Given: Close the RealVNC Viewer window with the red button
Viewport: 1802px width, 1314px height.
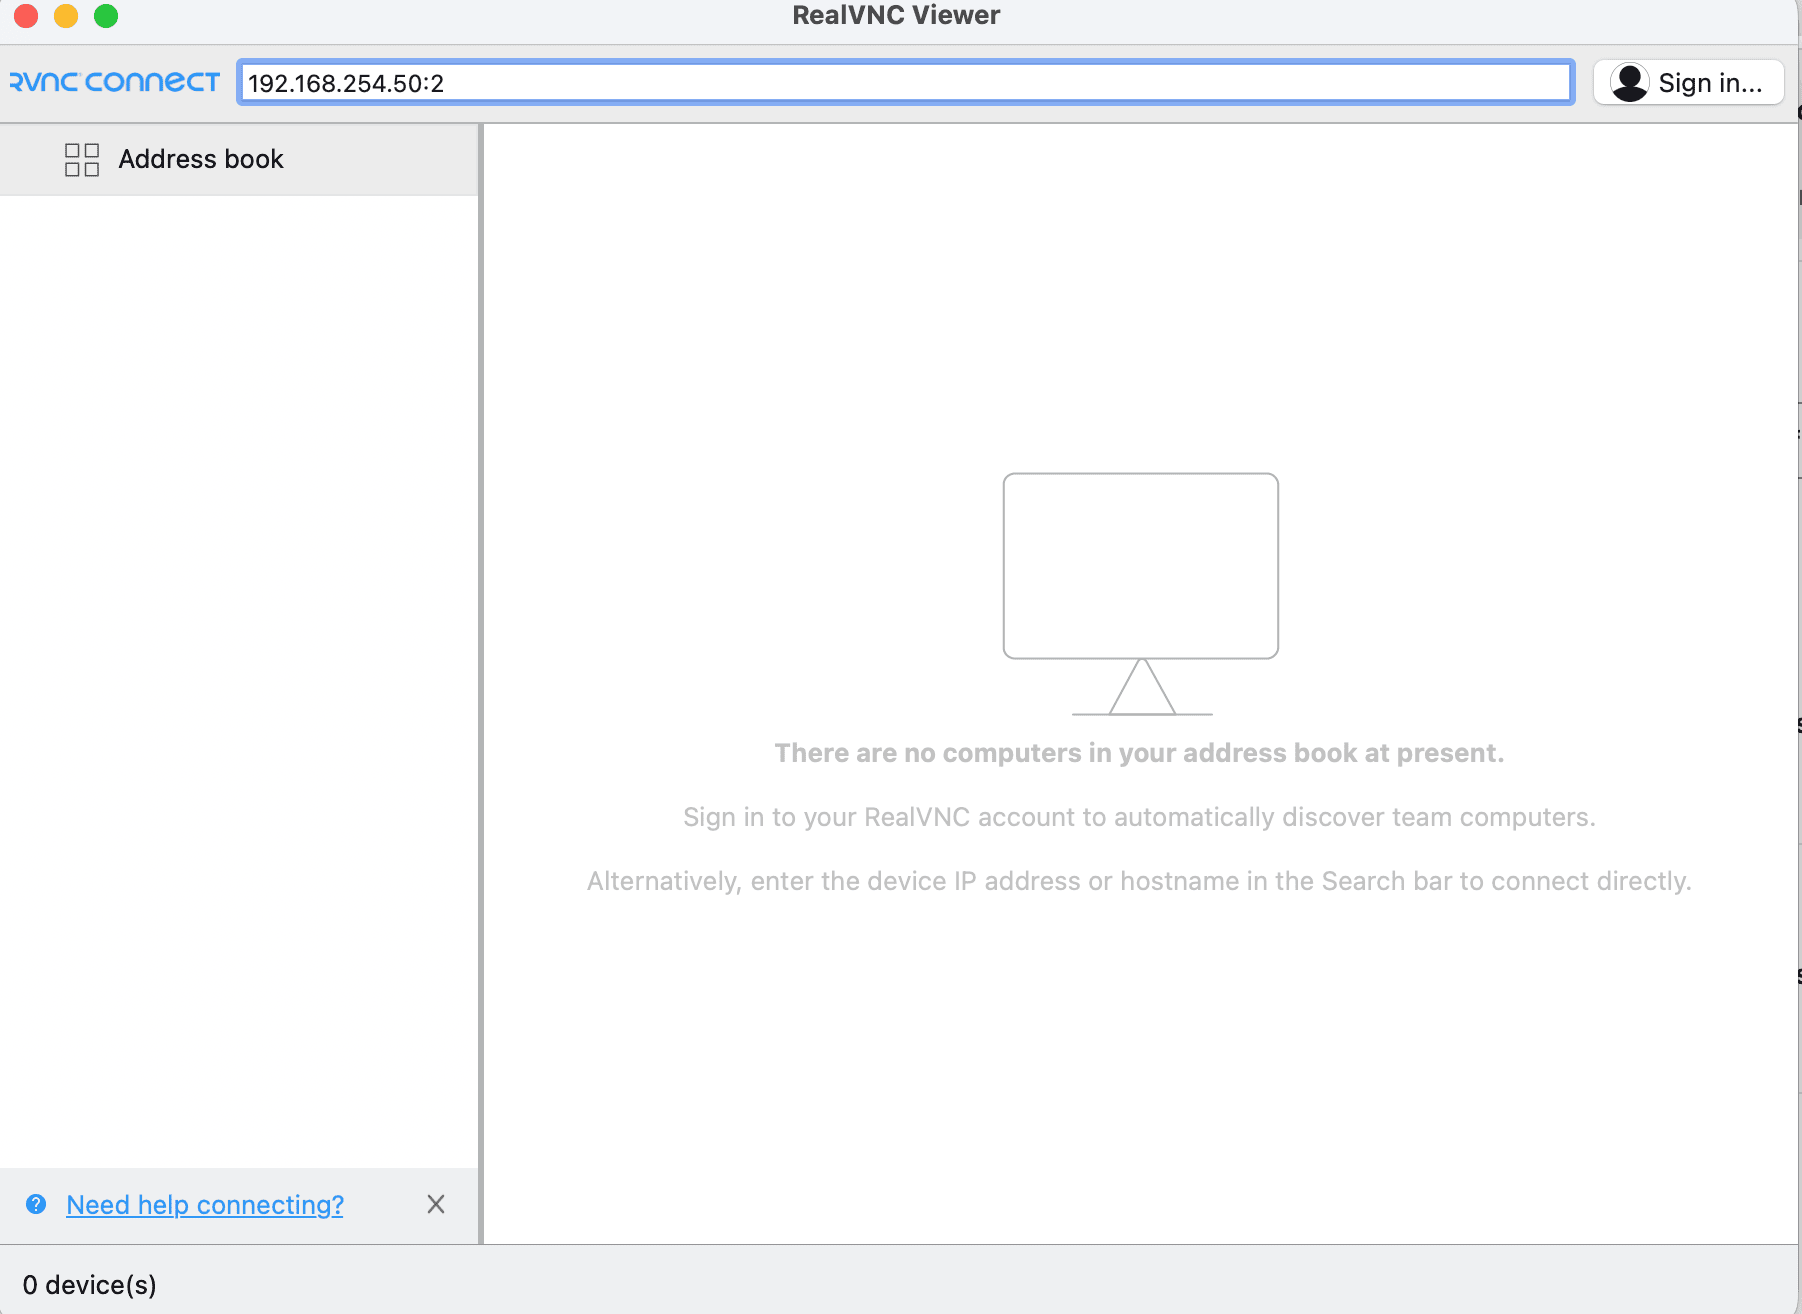Looking at the screenshot, I should [x=26, y=15].
